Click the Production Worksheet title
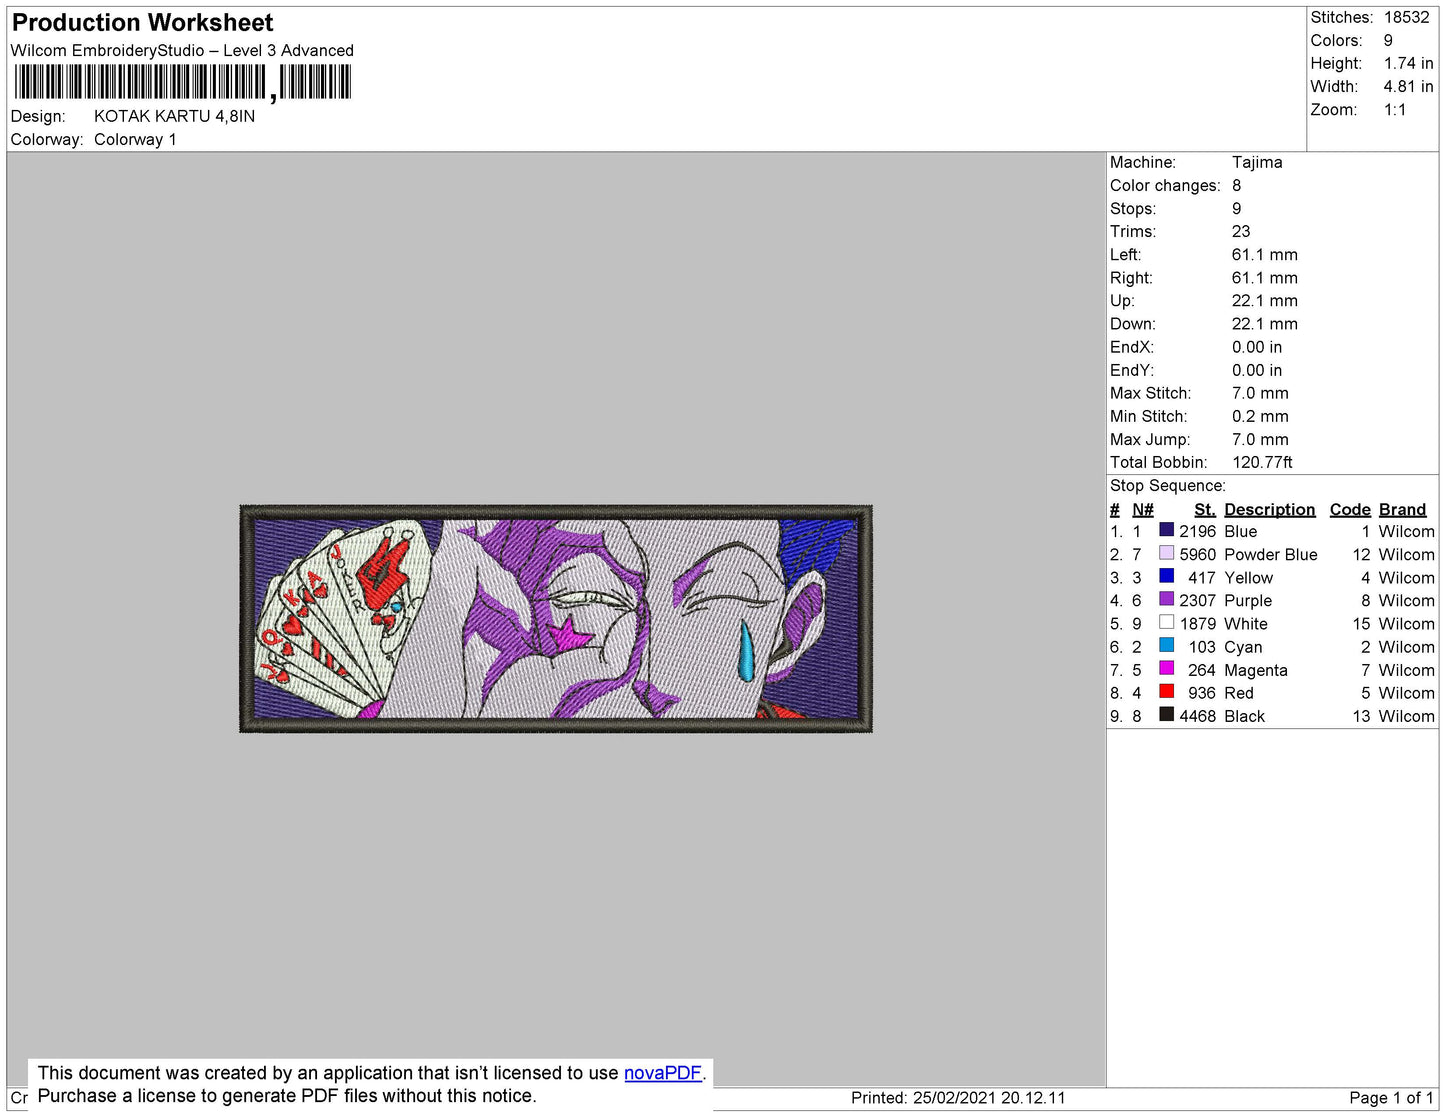The width and height of the screenshot is (1445, 1117). pos(142,23)
